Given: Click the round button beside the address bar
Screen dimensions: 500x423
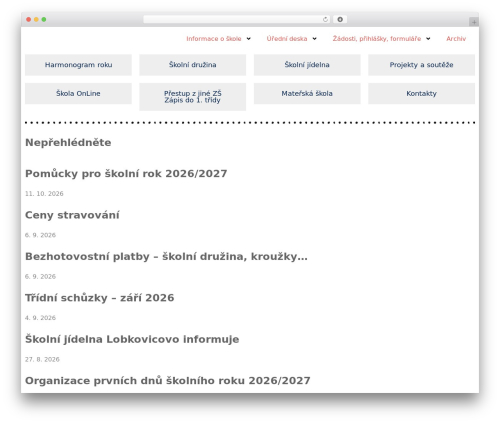Looking at the screenshot, I should (x=340, y=20).
